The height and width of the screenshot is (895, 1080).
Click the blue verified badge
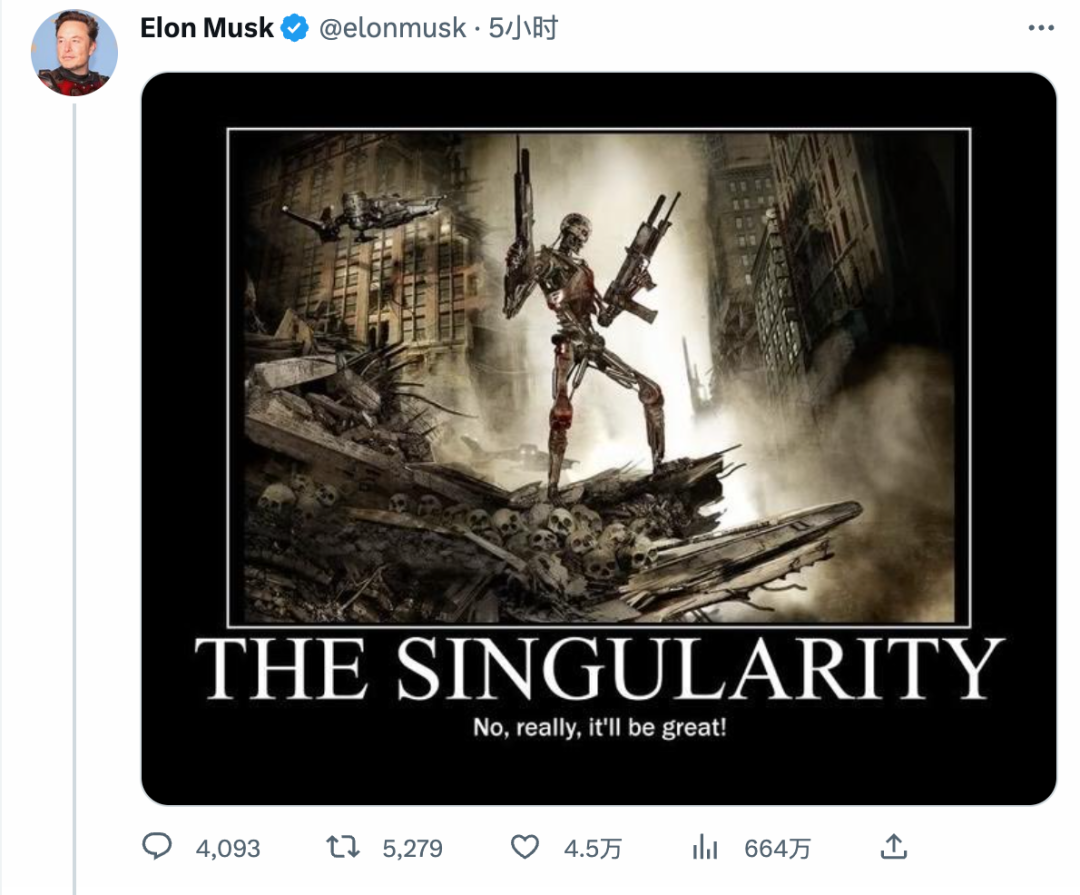pos(294,29)
